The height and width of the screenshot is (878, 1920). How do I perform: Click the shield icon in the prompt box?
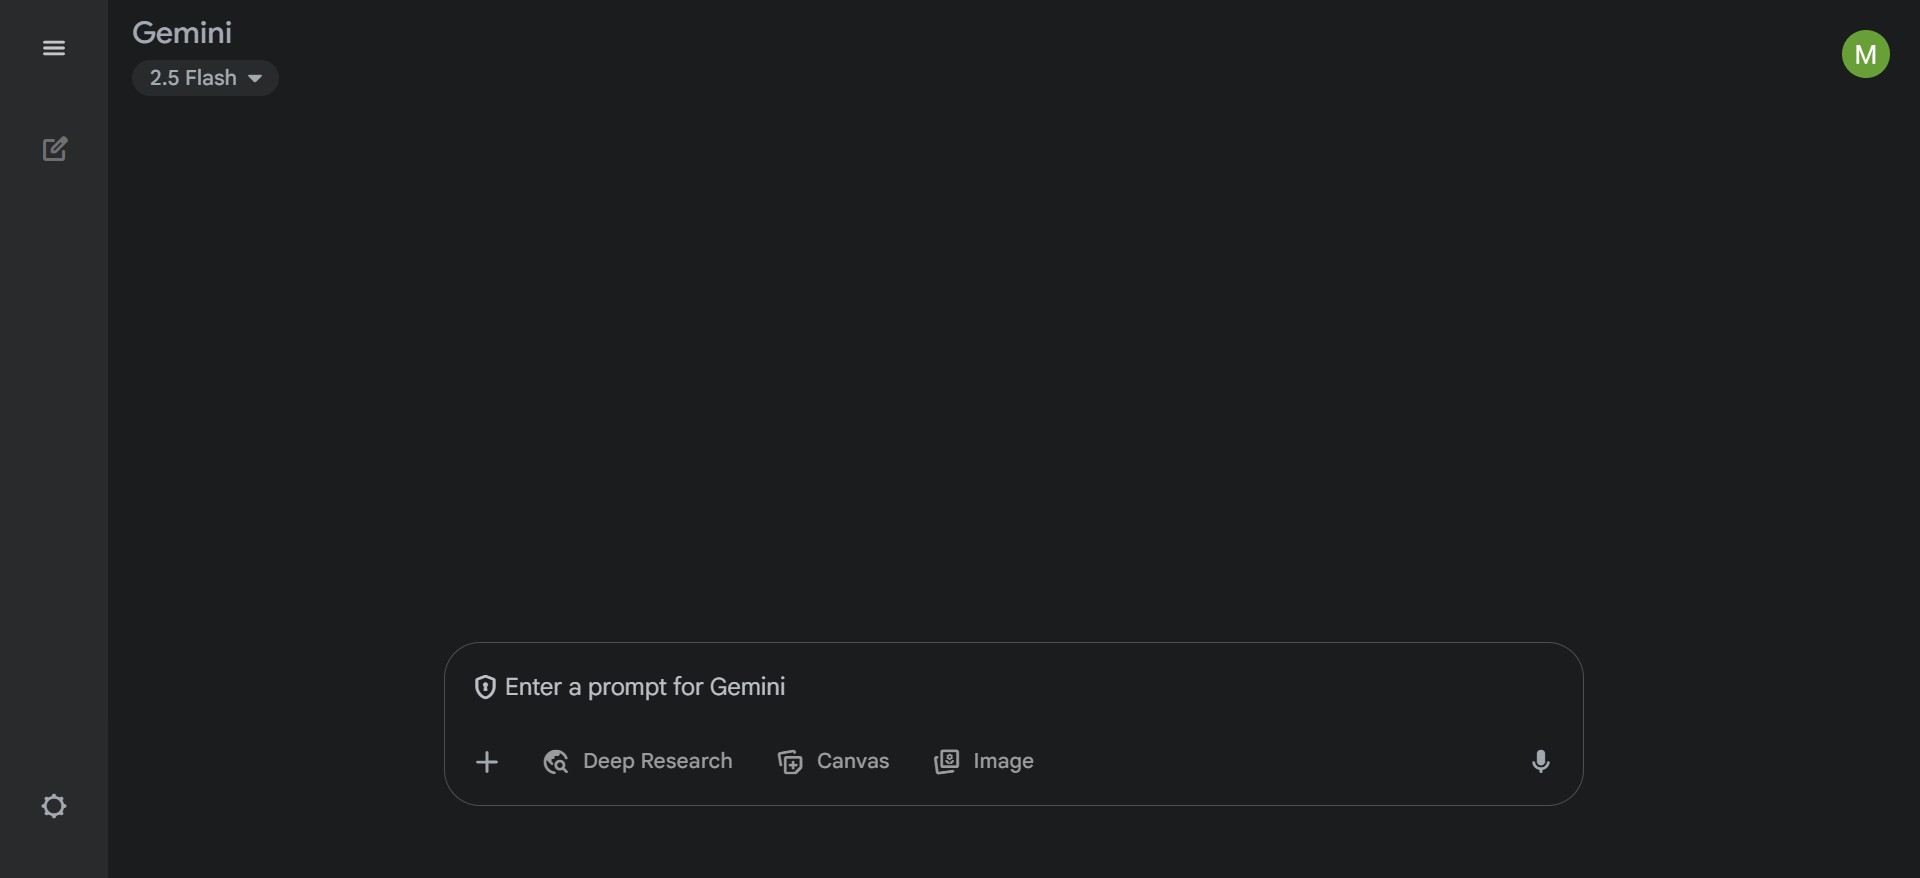point(485,688)
